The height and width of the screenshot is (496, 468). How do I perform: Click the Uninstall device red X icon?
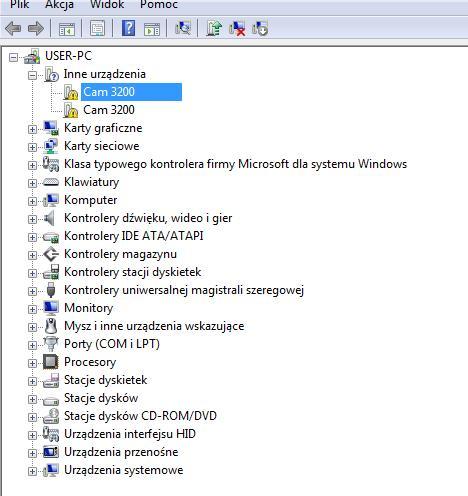coord(237,28)
